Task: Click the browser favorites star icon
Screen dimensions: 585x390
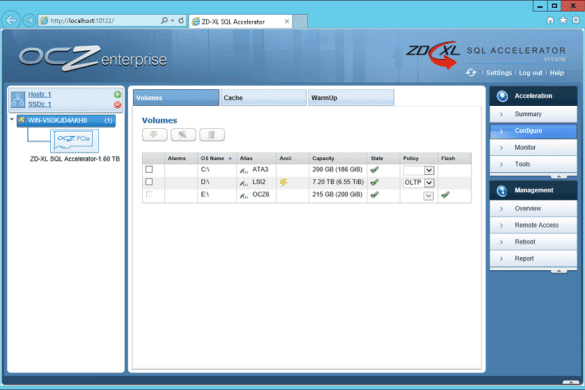Action: point(563,20)
